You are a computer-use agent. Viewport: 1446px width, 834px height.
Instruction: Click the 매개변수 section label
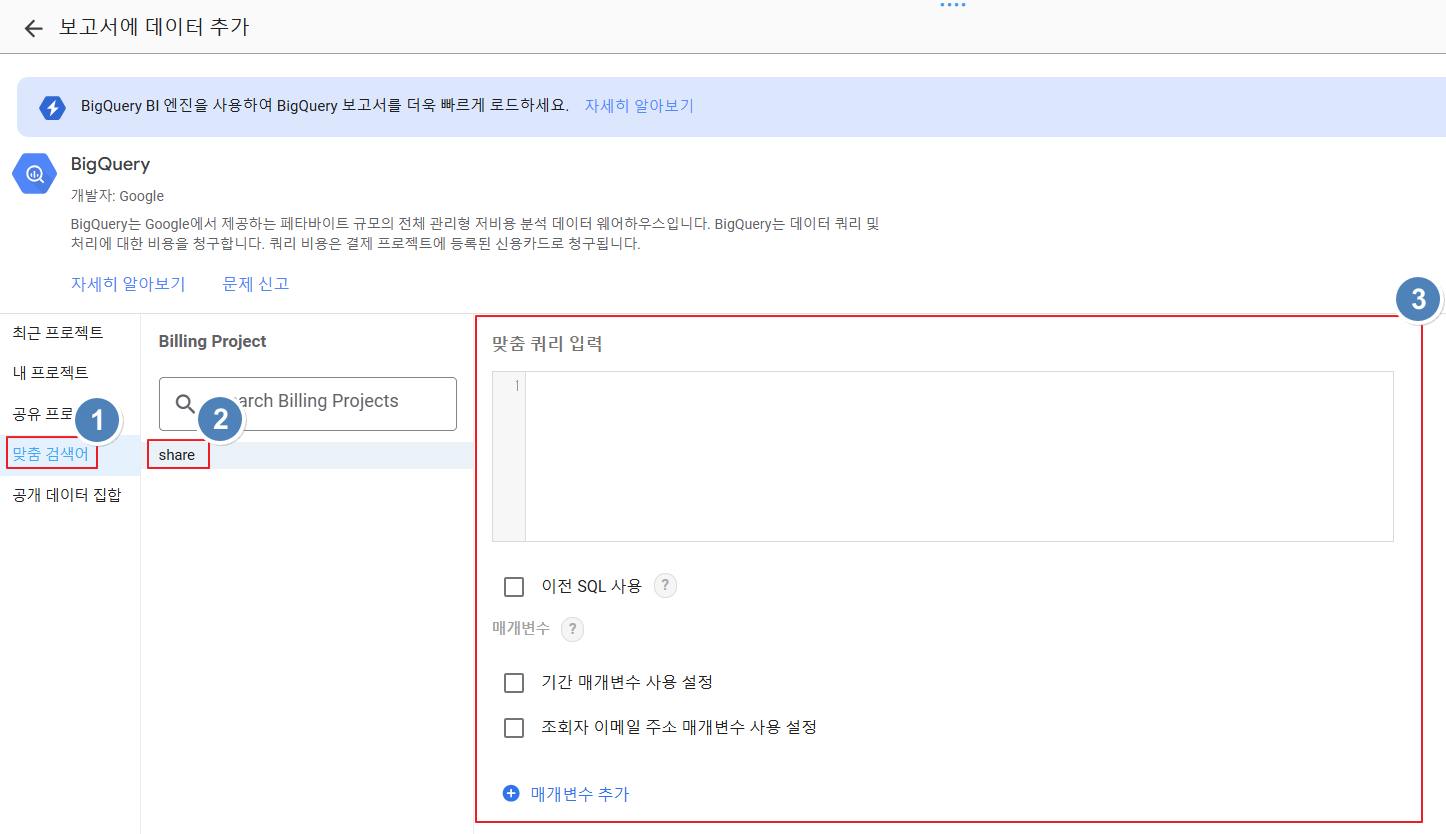(521, 629)
